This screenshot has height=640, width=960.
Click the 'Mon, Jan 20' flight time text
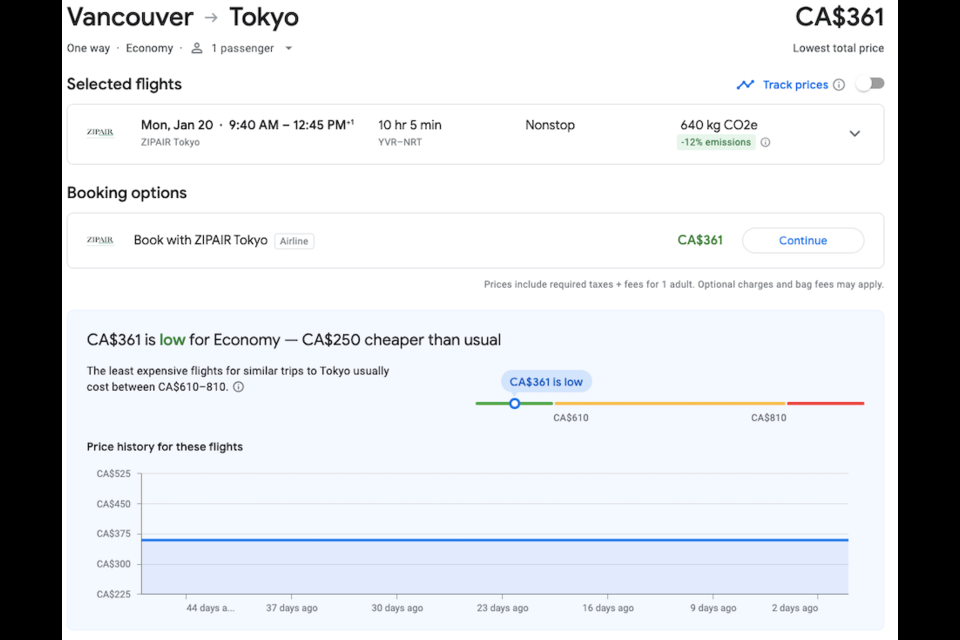point(247,125)
